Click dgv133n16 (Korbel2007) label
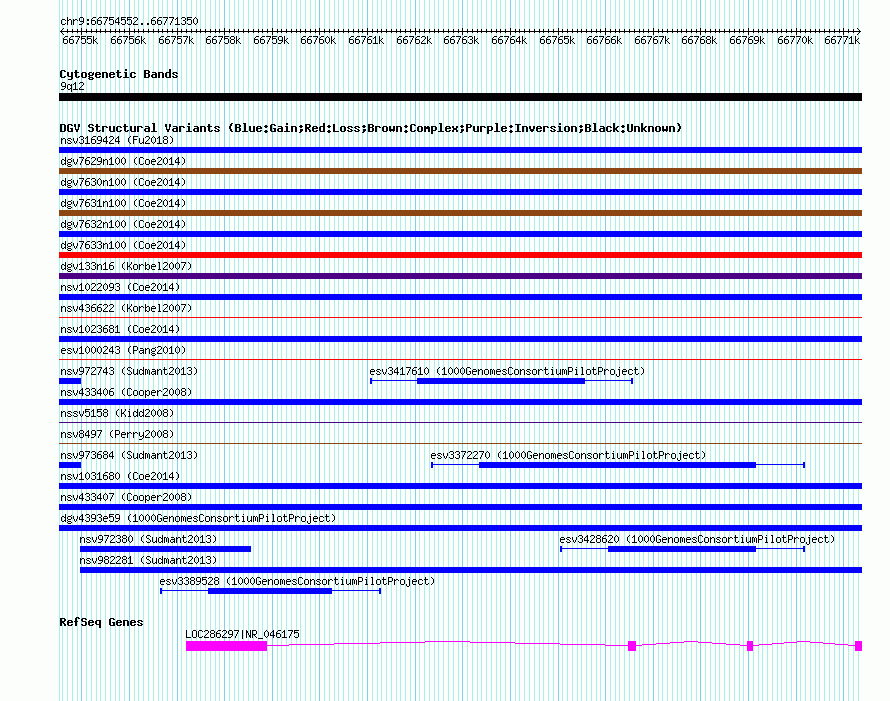Screen dimensions: 890x701 pos(126,266)
